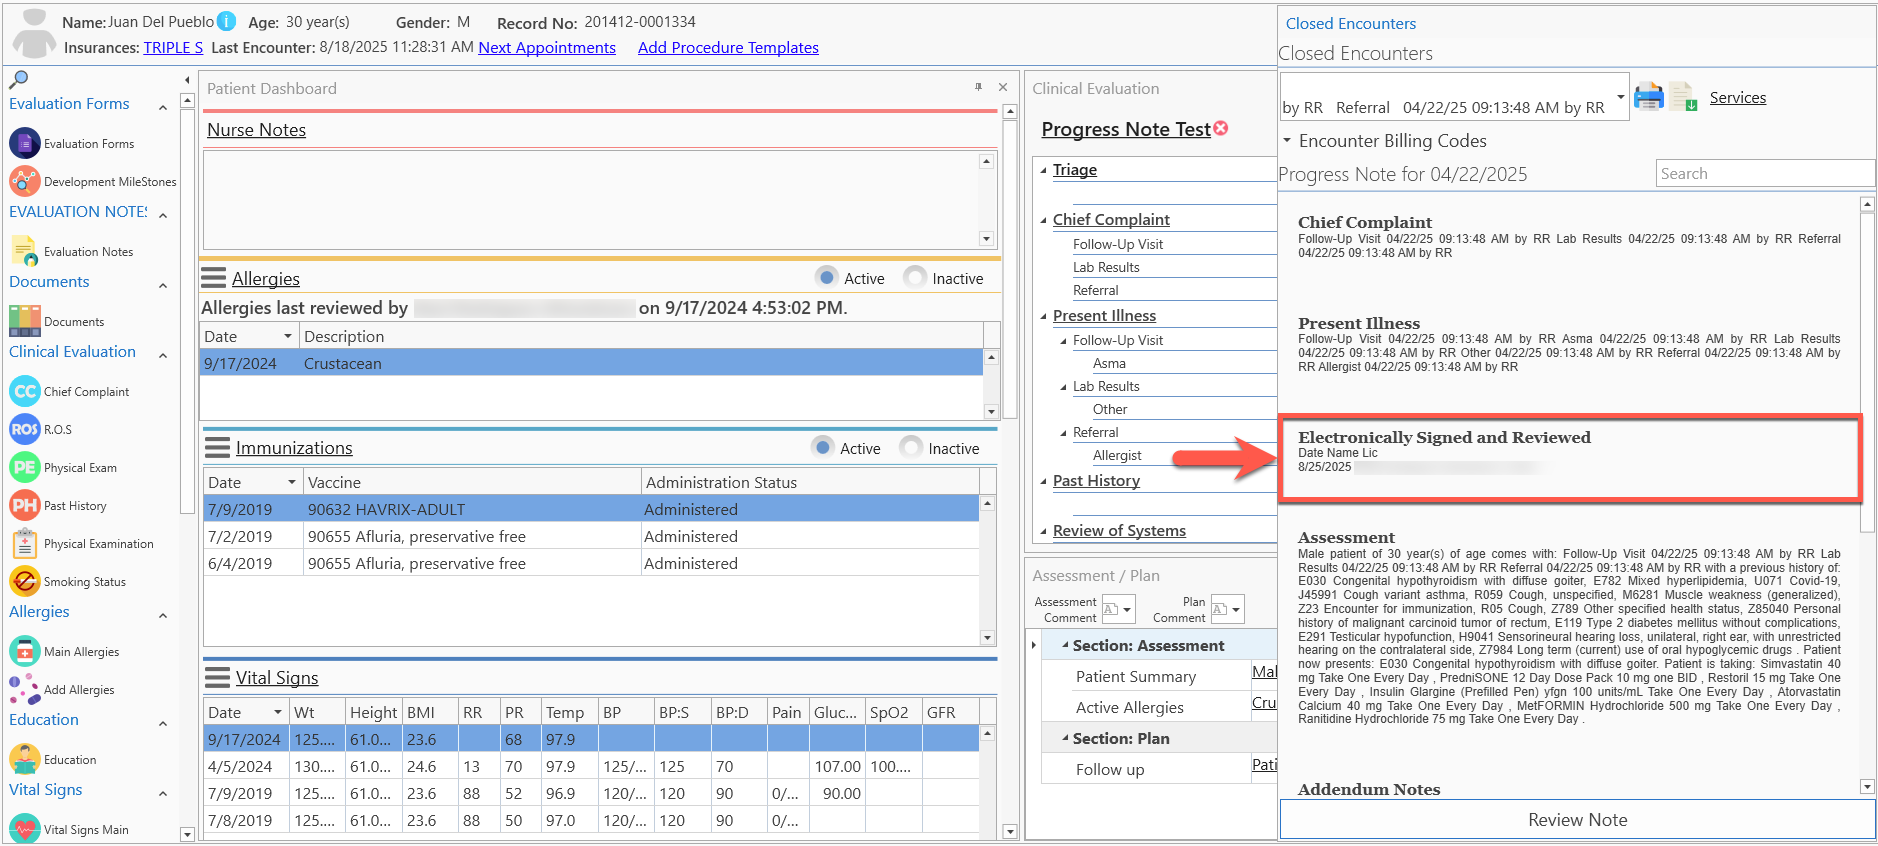
Task: Collapse the Triage tree node
Action: point(1044,171)
